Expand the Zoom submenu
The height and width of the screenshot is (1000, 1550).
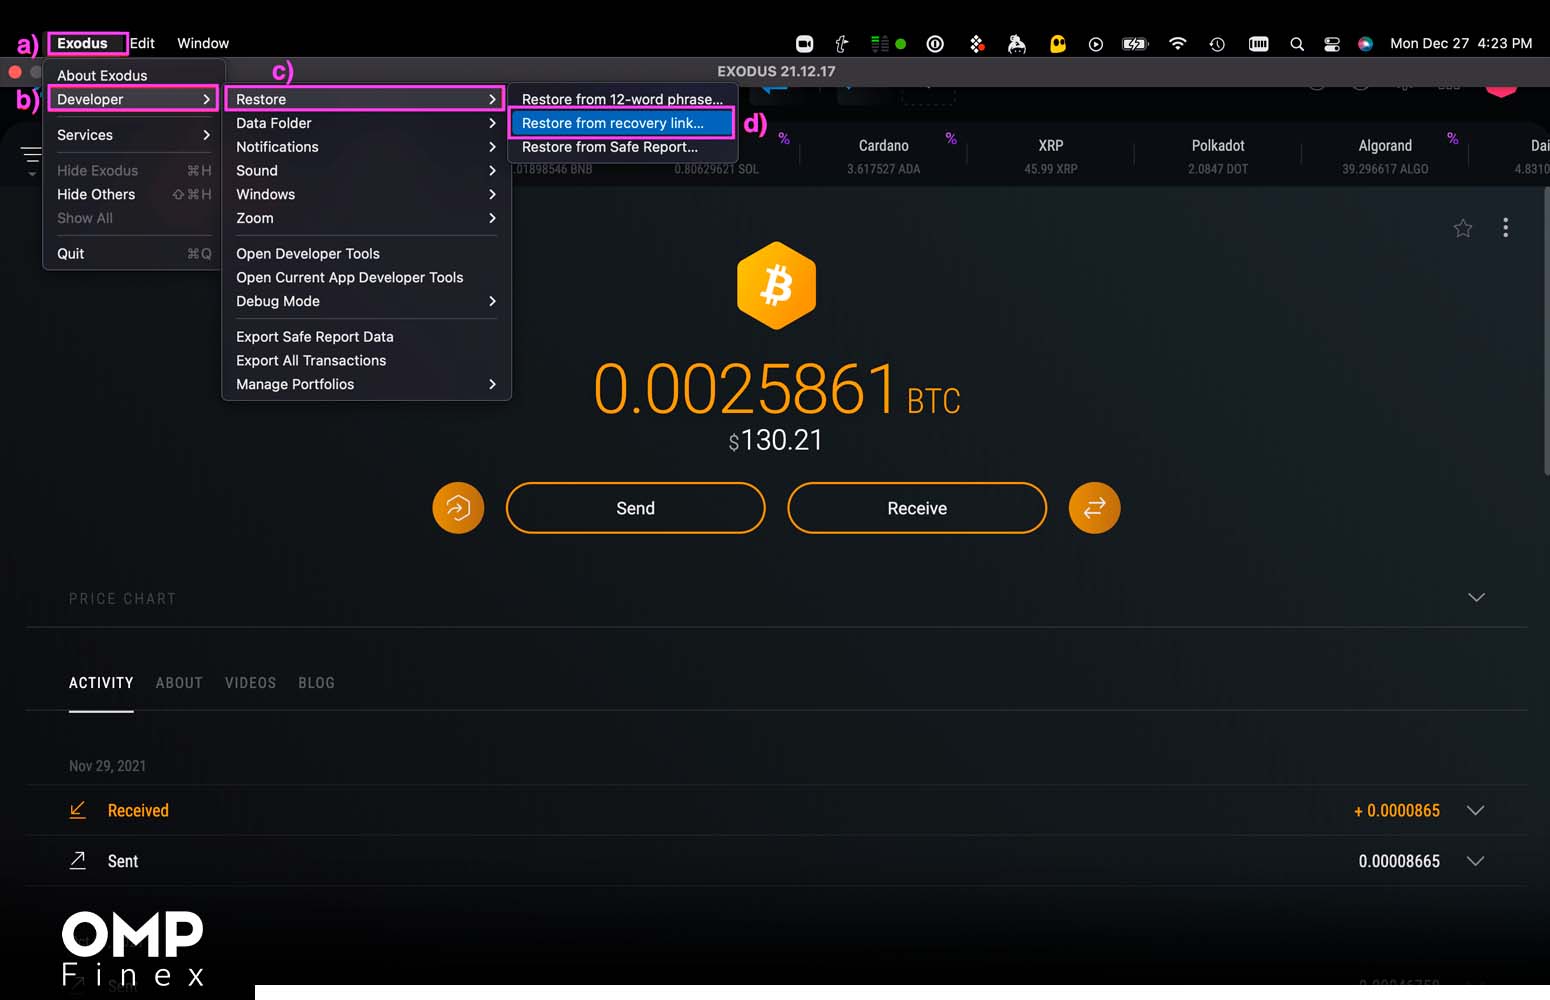(x=365, y=218)
